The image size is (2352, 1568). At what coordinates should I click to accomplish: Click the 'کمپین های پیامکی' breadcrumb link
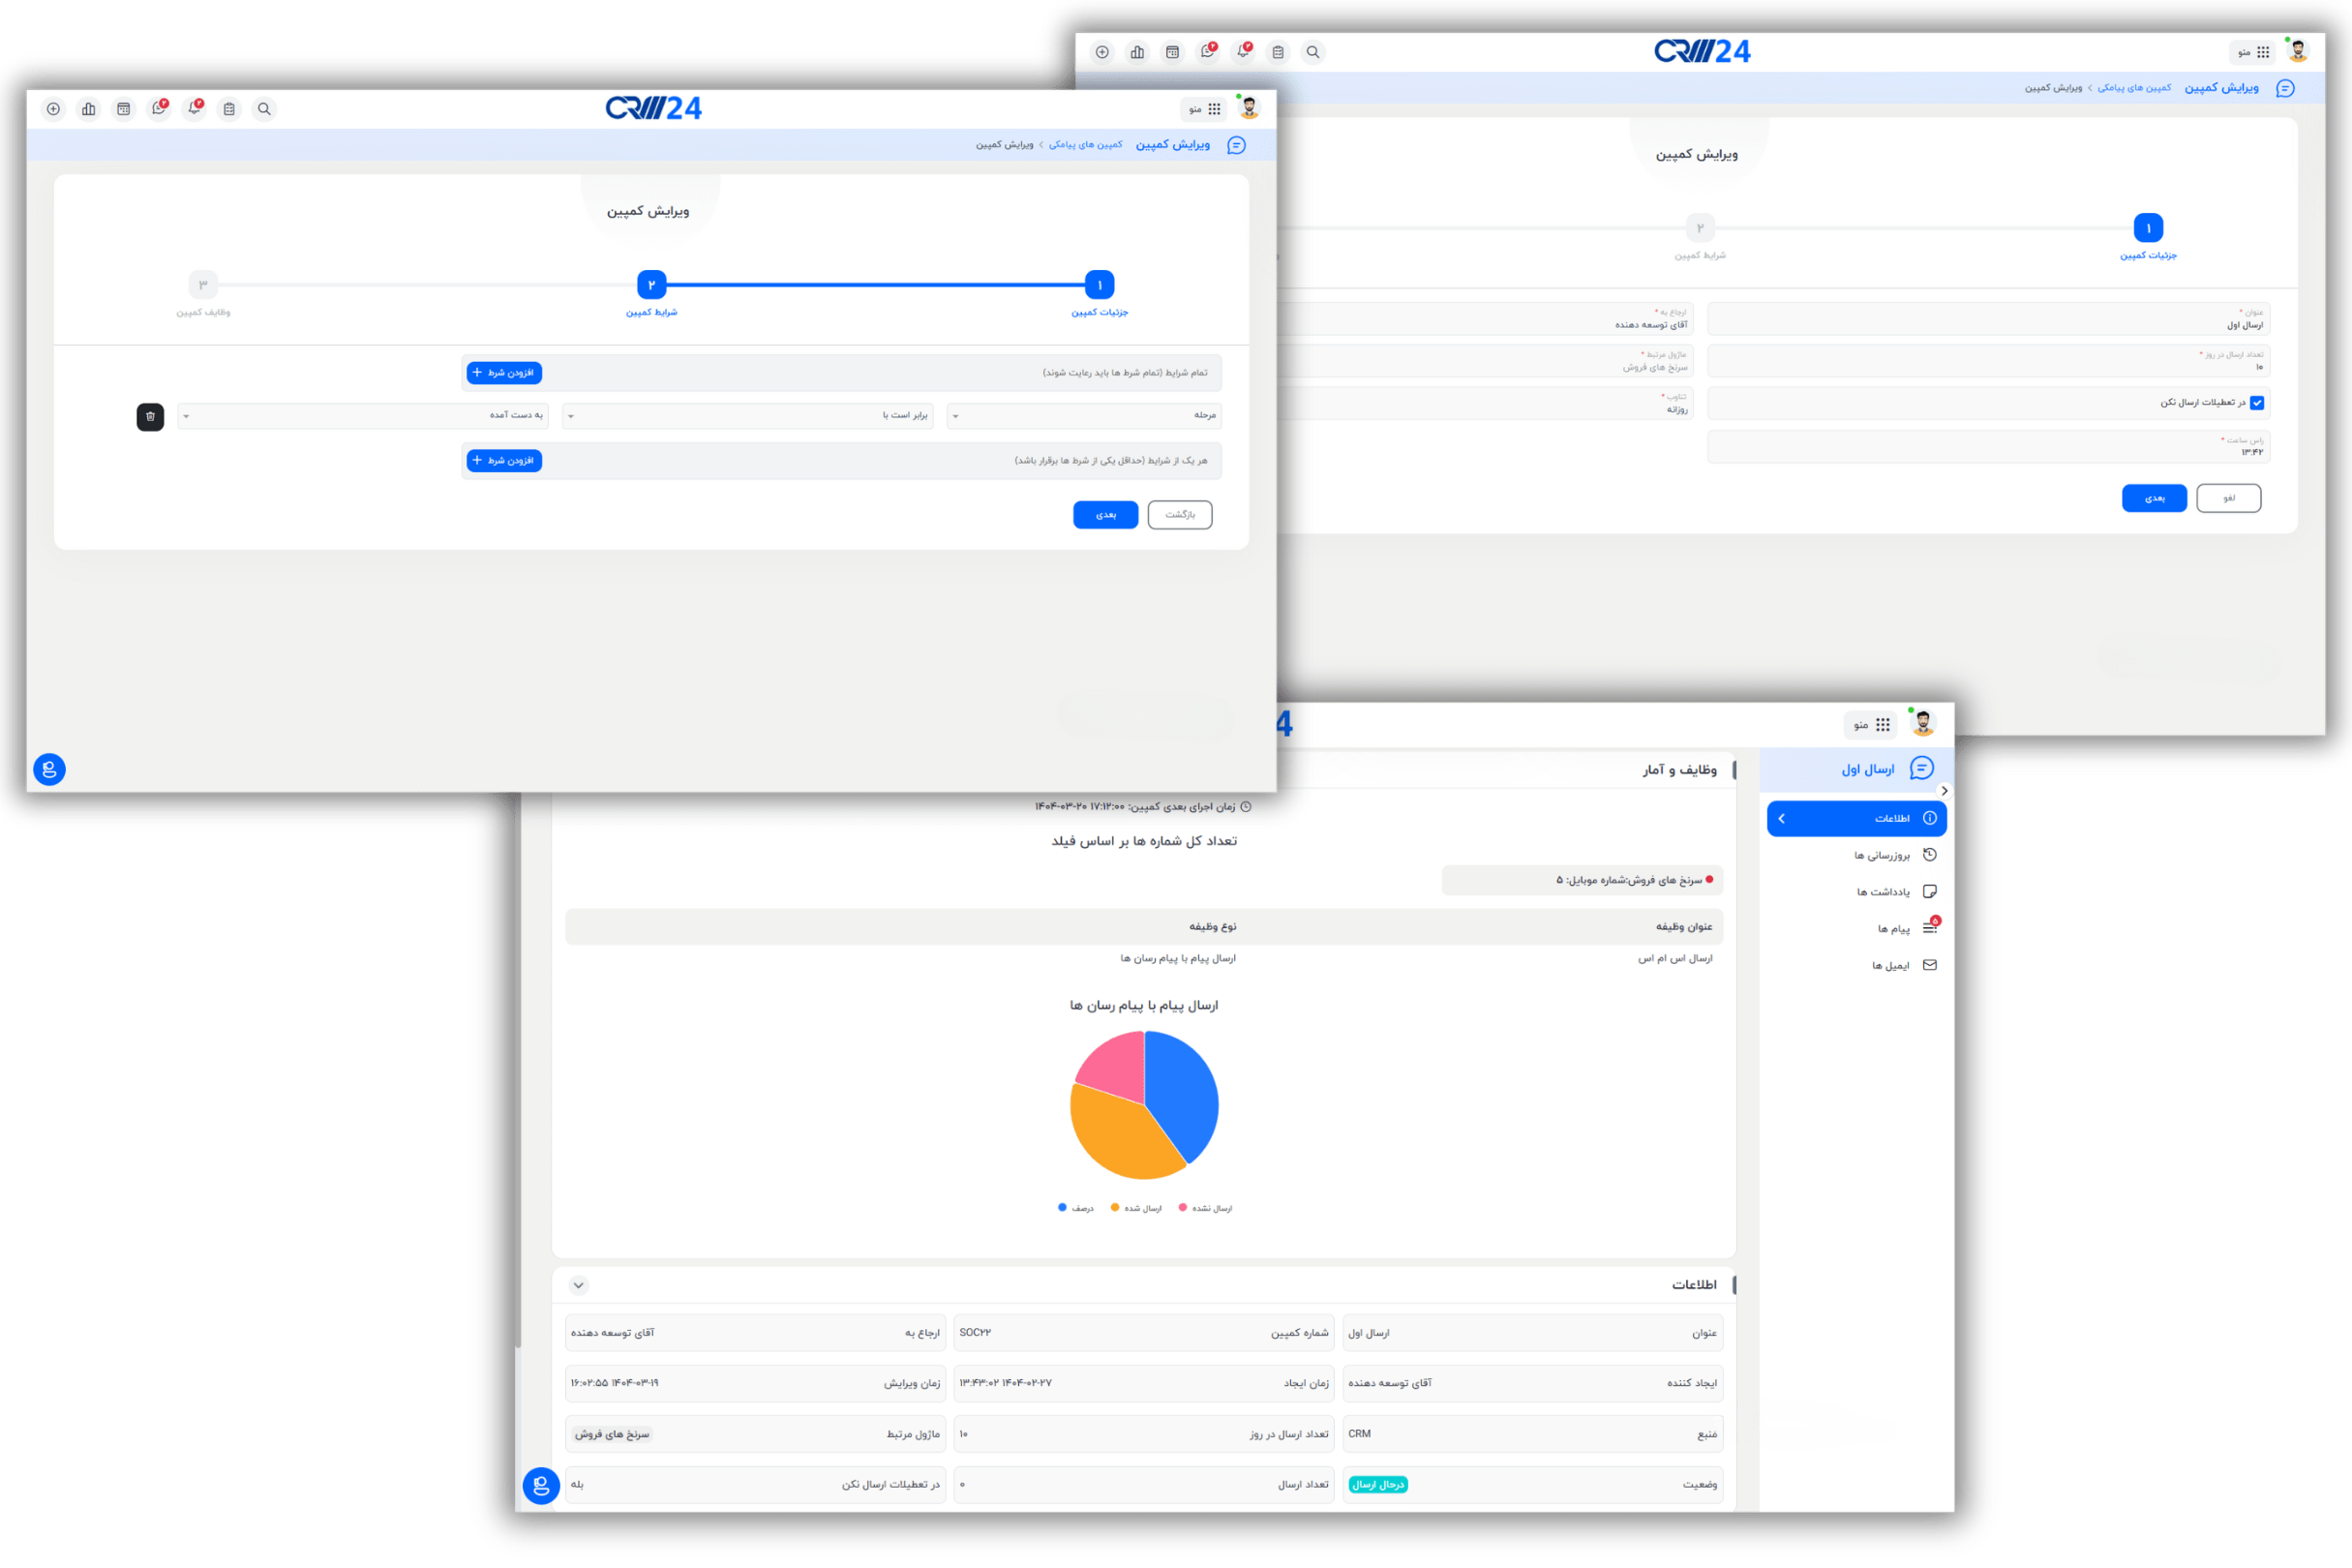[x=1085, y=145]
